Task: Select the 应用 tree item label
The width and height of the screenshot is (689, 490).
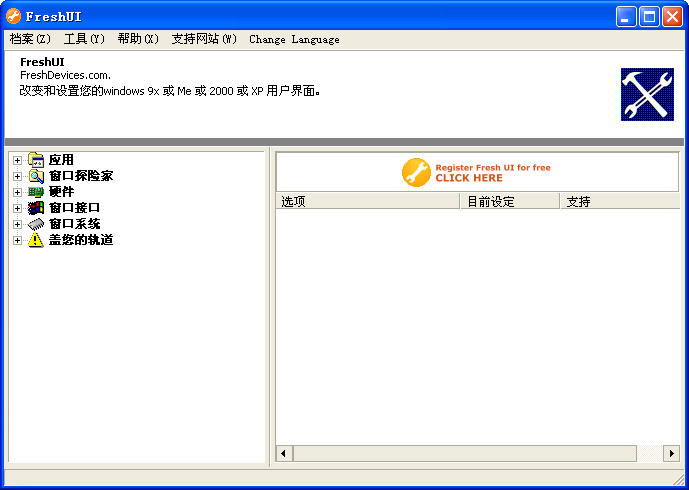Action: tap(61, 160)
